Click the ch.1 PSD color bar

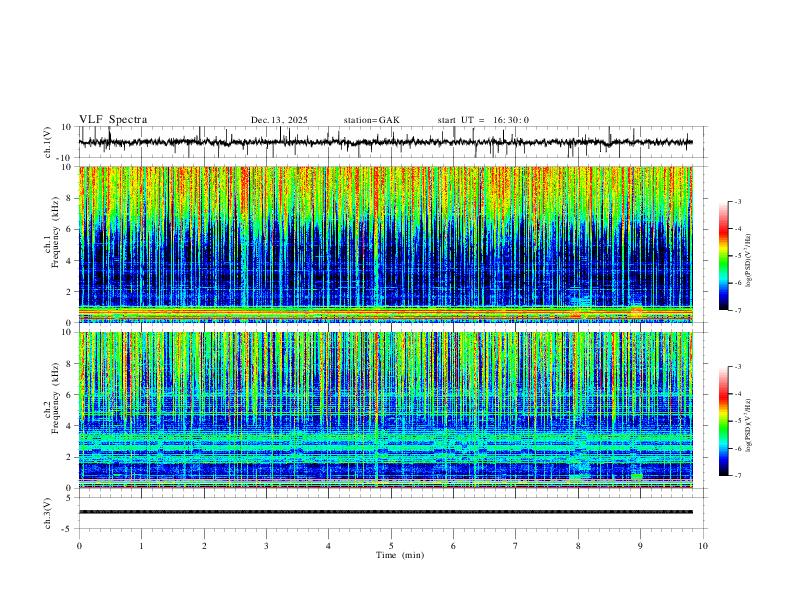click(723, 256)
